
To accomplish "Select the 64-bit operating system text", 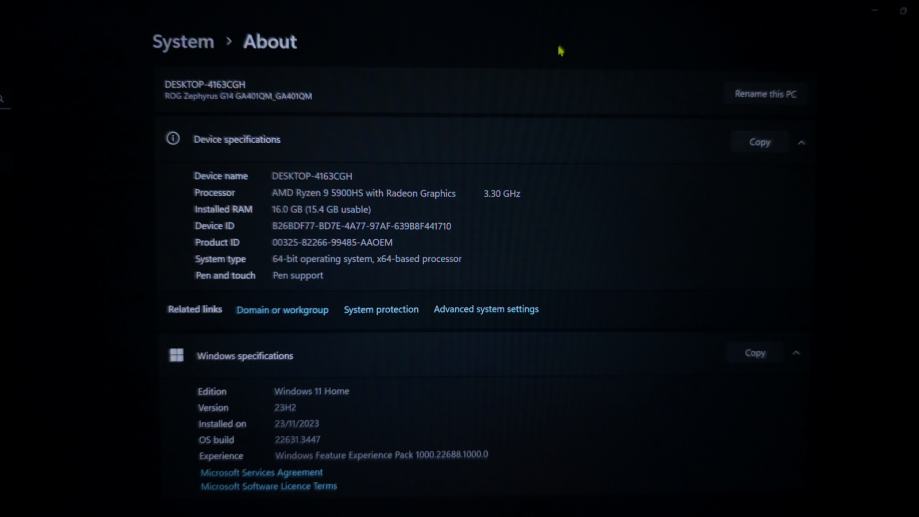I will click(367, 258).
